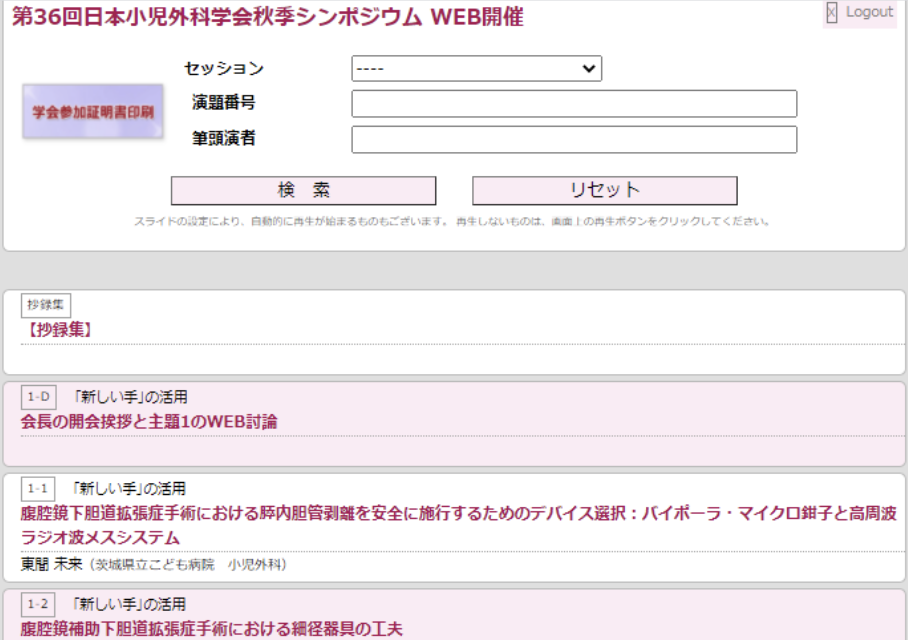Open the 【抄録集】 link
908x640 pixels.
point(58,329)
